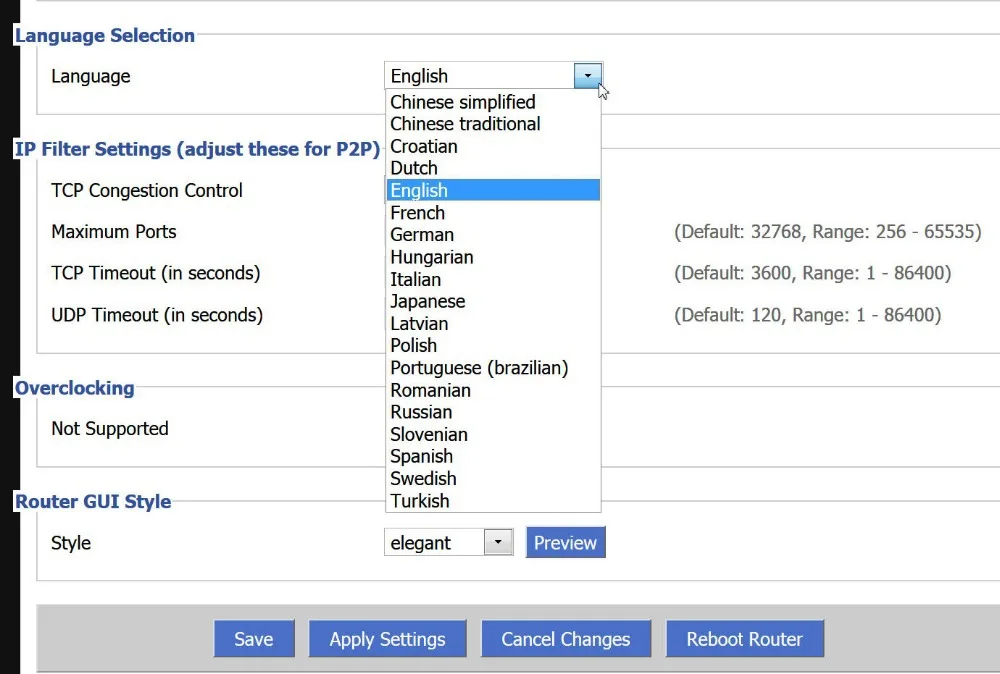Select Italian language option
The height and width of the screenshot is (674, 1000).
tap(493, 279)
